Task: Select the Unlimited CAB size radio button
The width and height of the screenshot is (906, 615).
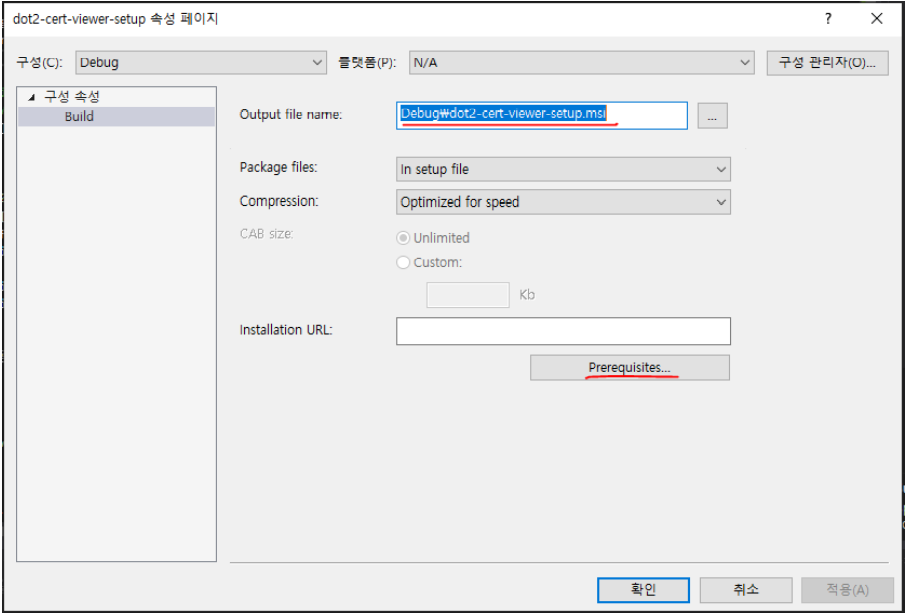Action: tap(403, 238)
